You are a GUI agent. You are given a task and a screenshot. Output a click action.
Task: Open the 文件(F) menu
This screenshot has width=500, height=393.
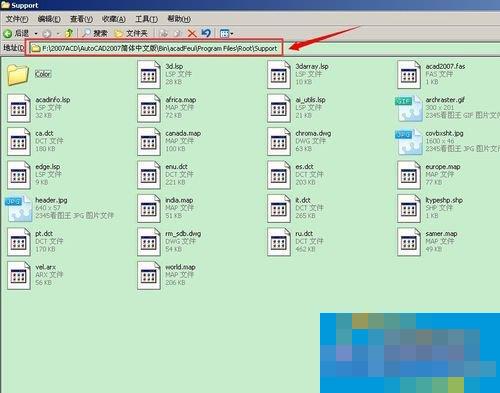(x=17, y=19)
